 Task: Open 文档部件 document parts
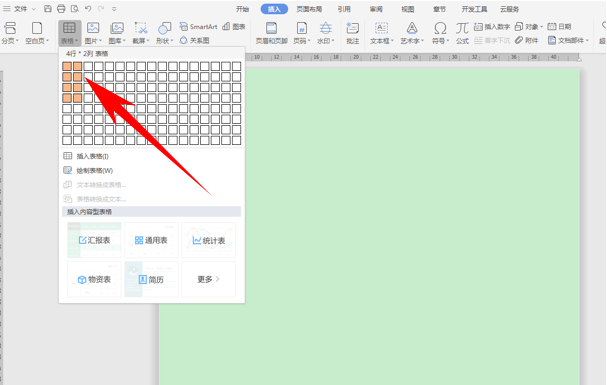(x=568, y=40)
